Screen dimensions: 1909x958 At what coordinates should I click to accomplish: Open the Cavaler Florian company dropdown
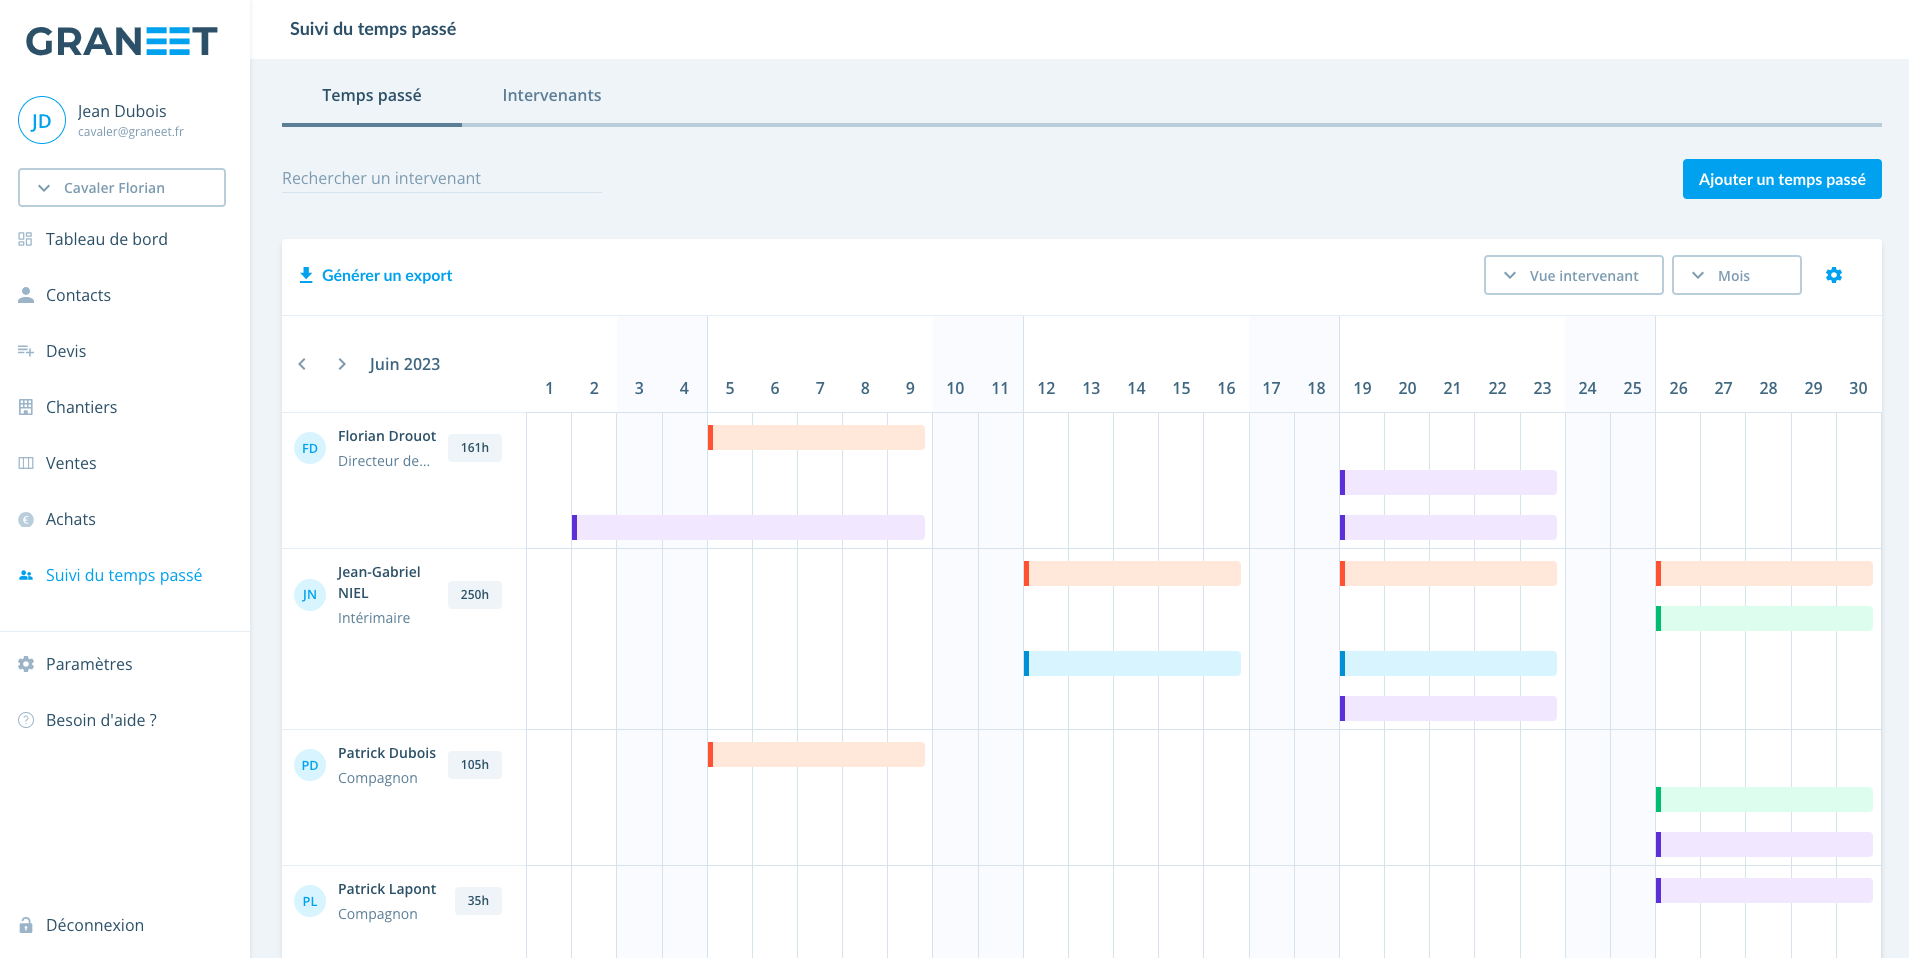[122, 188]
